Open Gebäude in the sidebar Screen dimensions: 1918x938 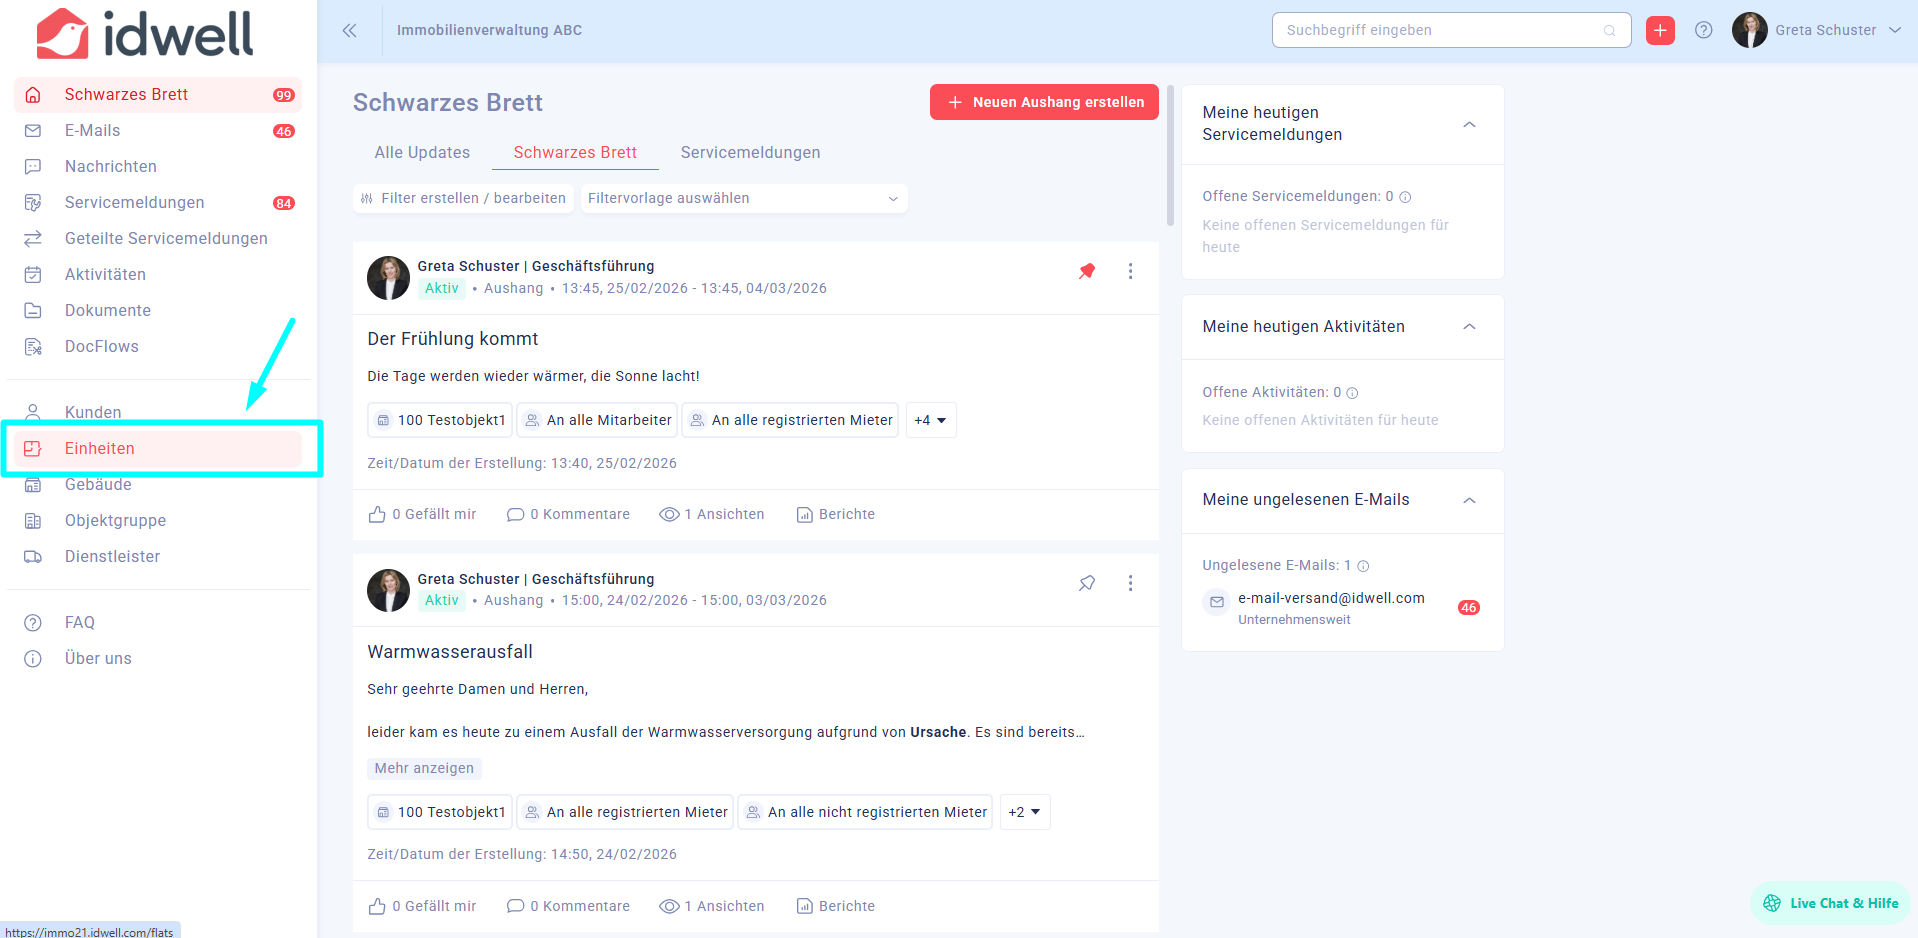[x=158, y=485]
